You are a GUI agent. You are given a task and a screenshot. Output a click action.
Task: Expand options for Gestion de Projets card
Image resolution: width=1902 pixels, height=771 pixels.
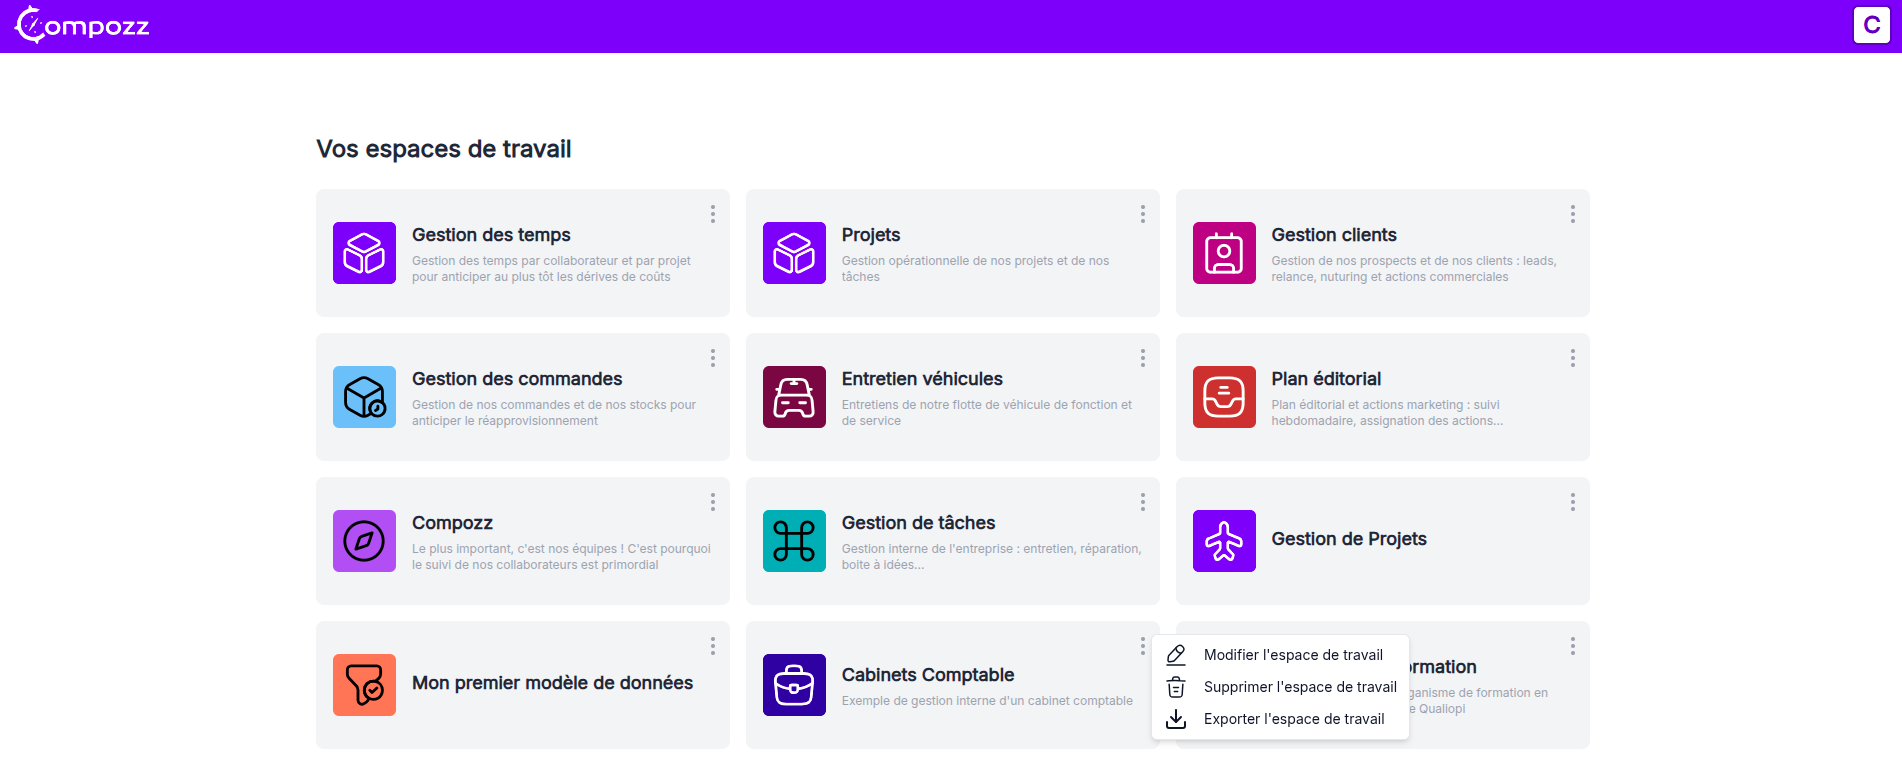pyautogui.click(x=1573, y=502)
